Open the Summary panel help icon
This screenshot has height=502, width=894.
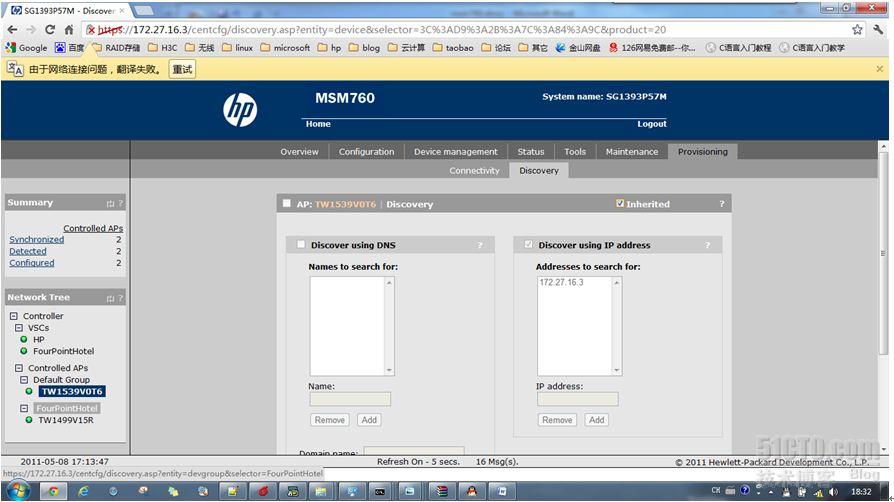click(120, 203)
